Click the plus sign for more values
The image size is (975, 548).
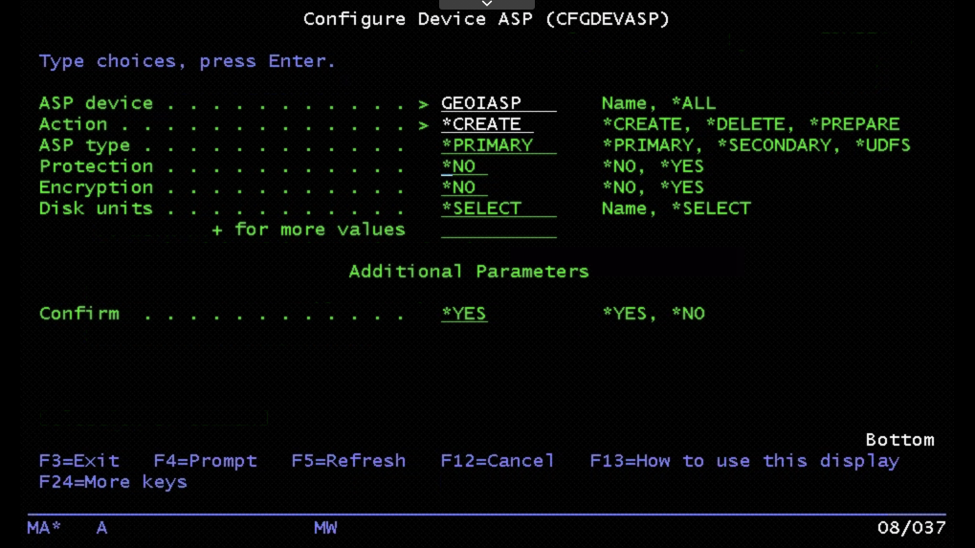pyautogui.click(x=216, y=230)
